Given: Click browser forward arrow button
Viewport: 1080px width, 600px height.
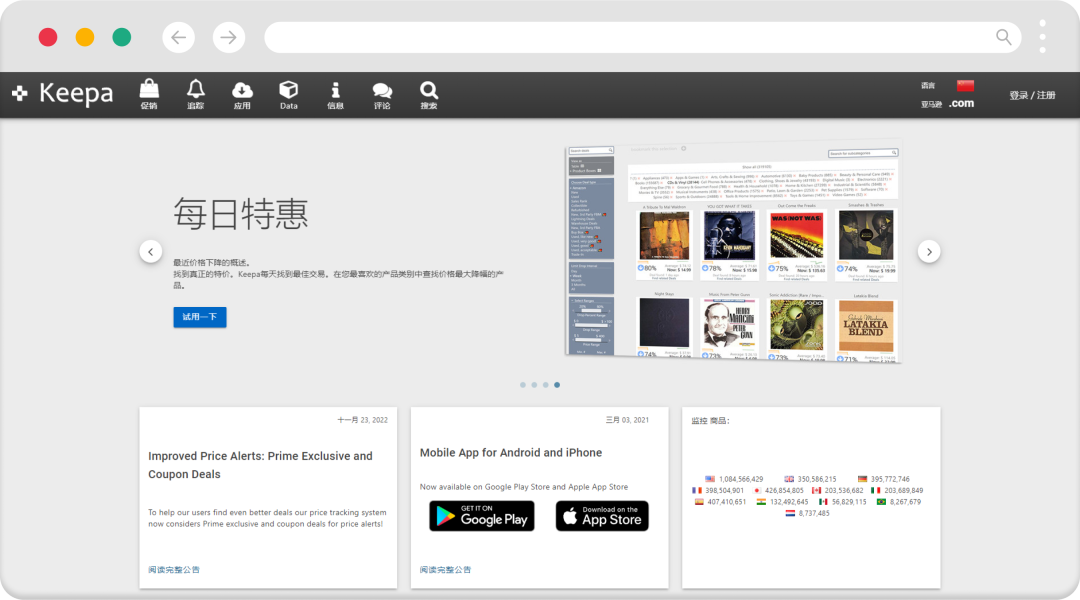Looking at the screenshot, I should (229, 37).
